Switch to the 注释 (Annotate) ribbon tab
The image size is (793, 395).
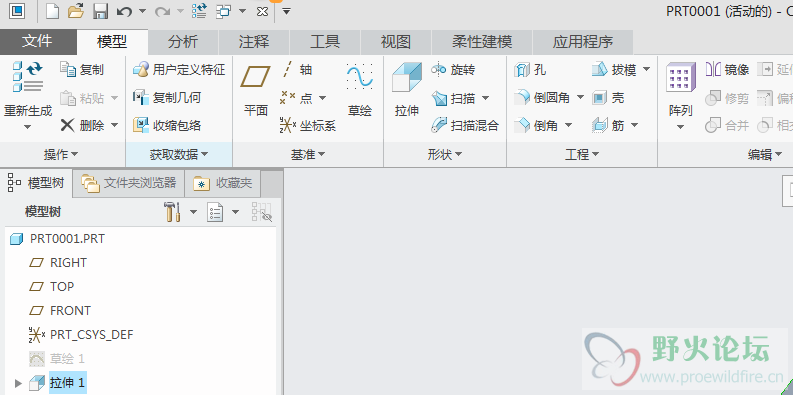point(254,42)
